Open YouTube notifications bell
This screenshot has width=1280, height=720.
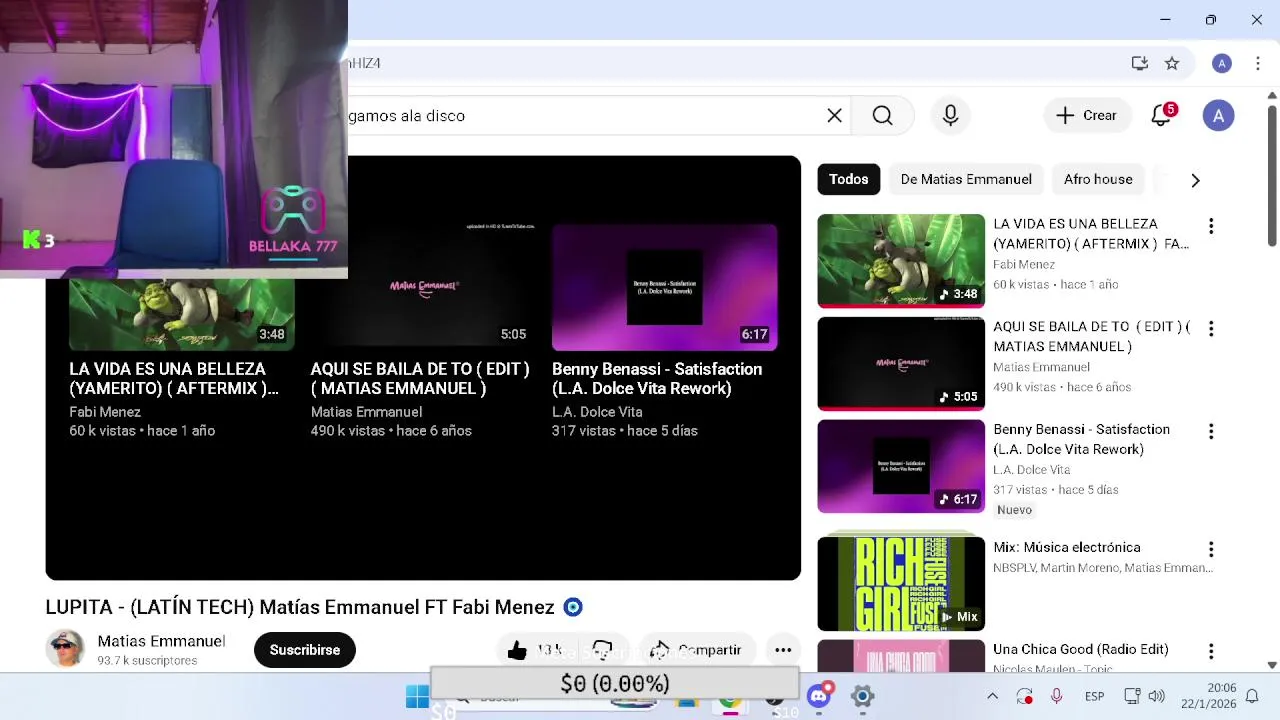(x=1161, y=116)
